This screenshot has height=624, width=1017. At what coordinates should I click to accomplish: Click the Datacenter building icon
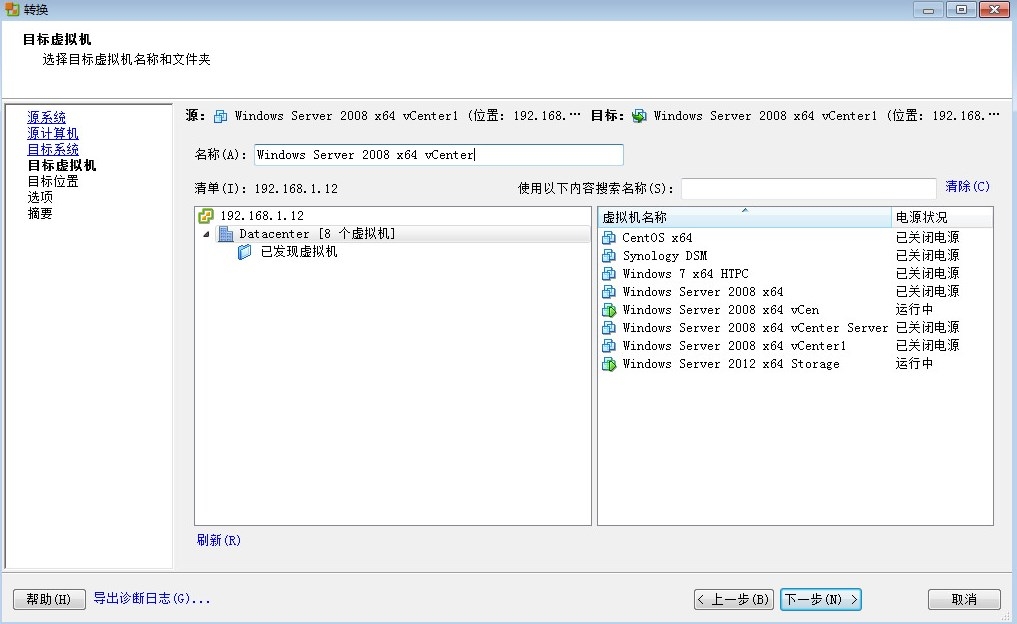(226, 234)
